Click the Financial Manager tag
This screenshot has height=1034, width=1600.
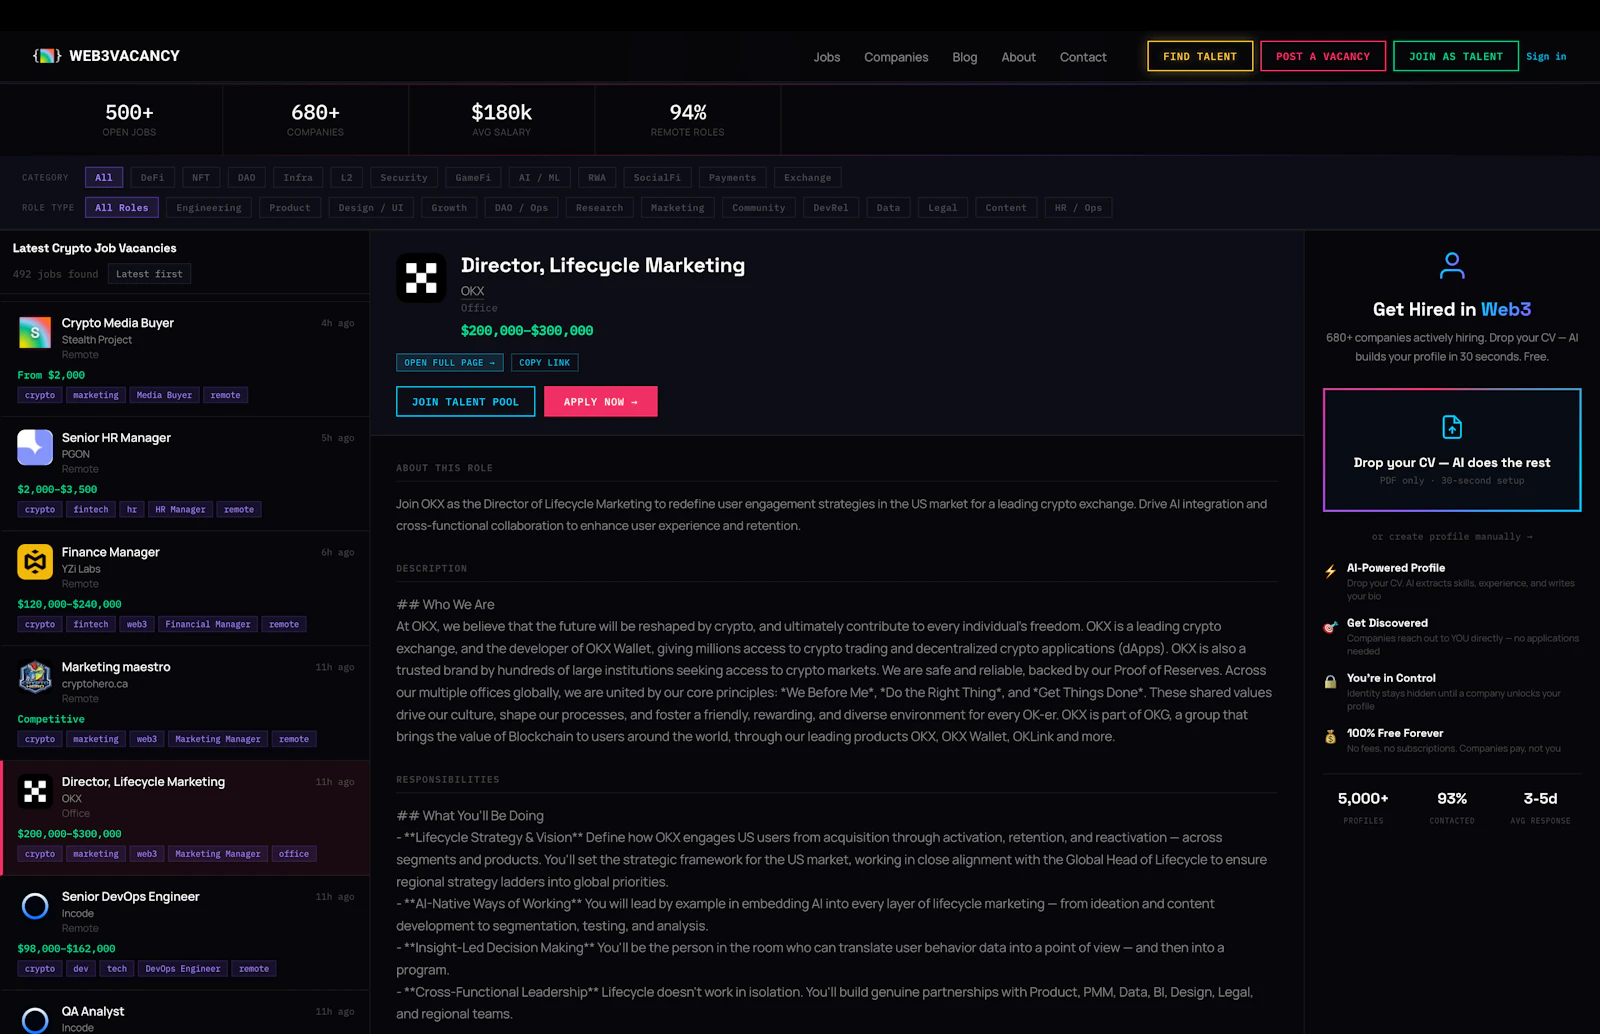click(208, 625)
